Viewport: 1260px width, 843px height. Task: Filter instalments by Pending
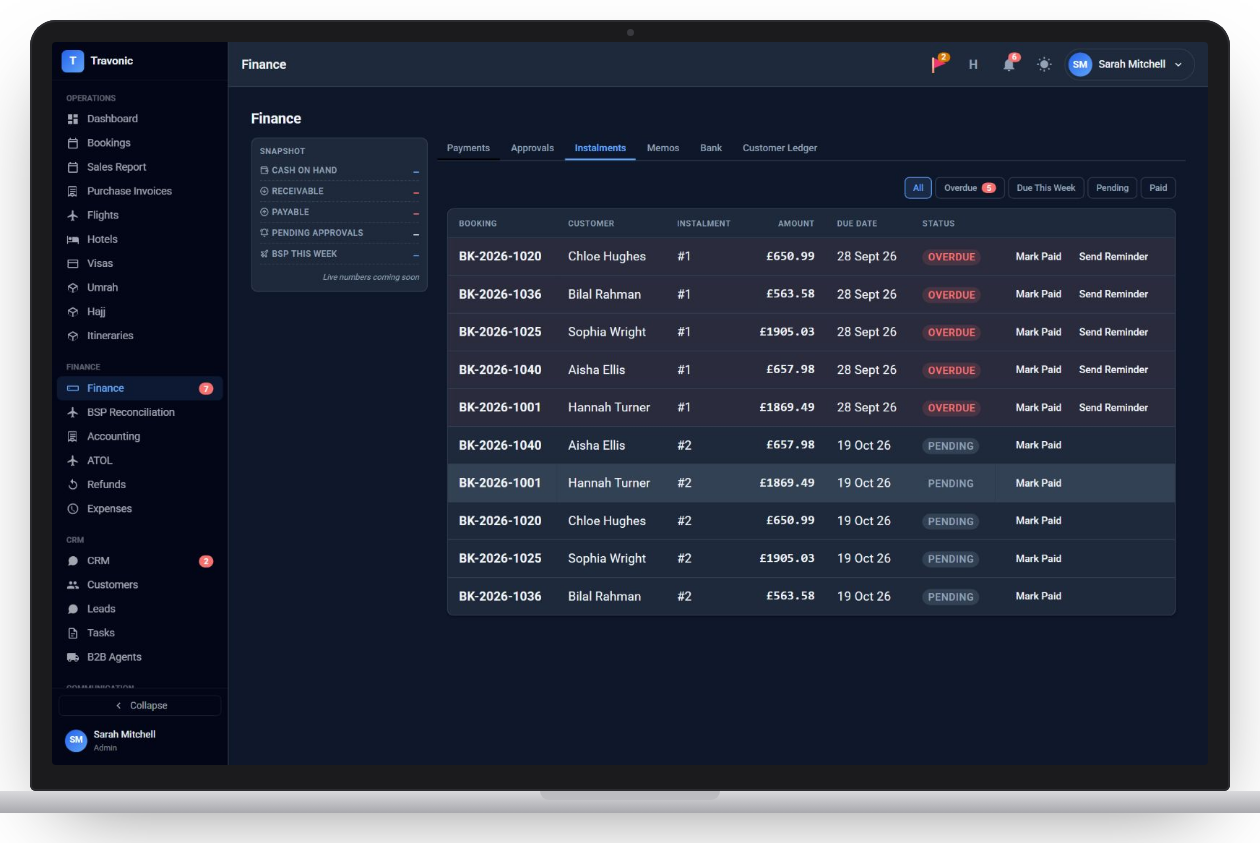[1112, 188]
